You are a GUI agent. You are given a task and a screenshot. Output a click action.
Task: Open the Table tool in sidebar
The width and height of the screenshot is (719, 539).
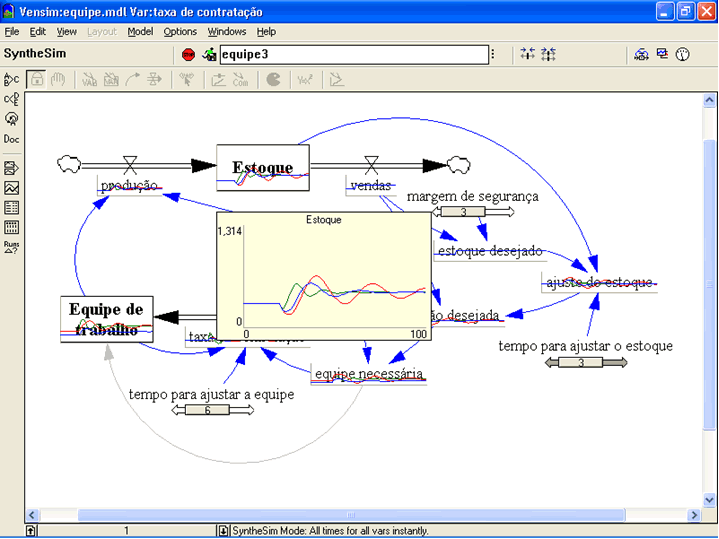tap(12, 208)
